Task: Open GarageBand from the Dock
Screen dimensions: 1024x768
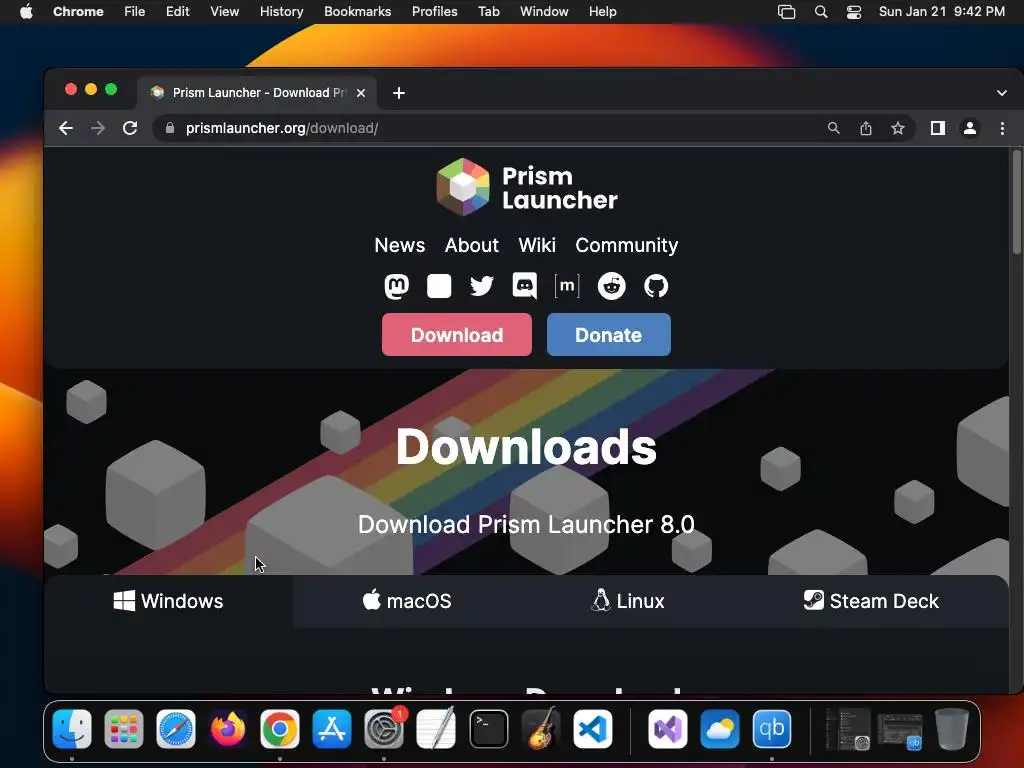Action: pos(541,729)
